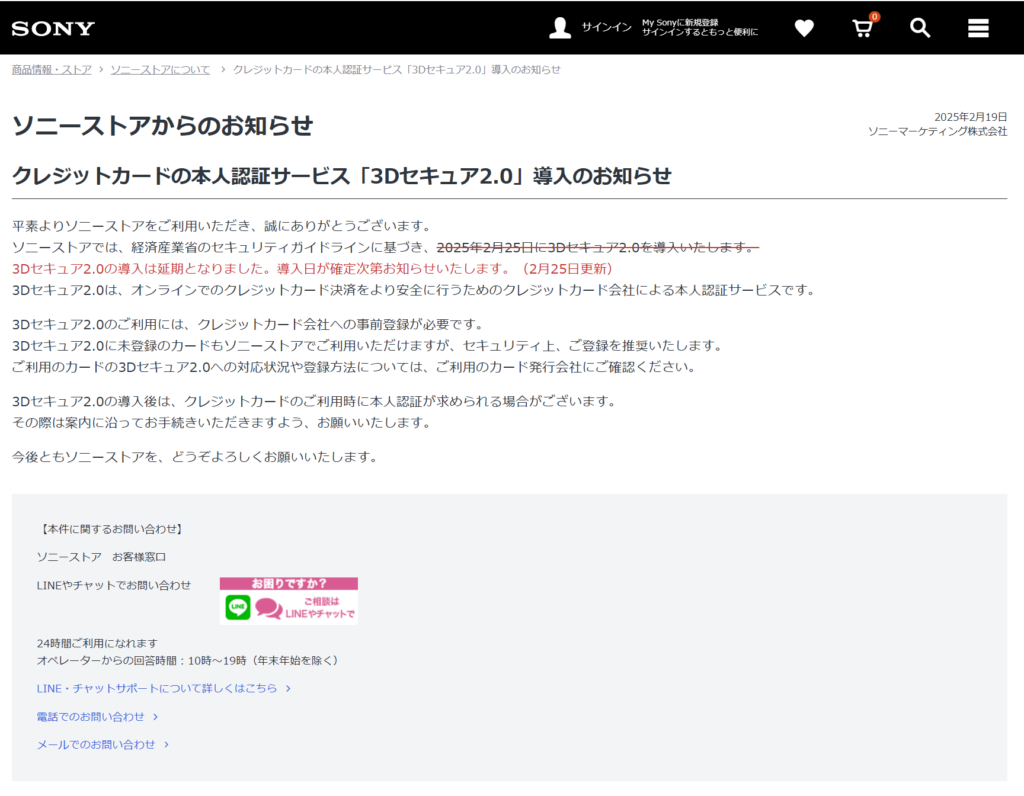1024x796 pixels.
Task: Open the search magnifier icon
Action: [919, 28]
